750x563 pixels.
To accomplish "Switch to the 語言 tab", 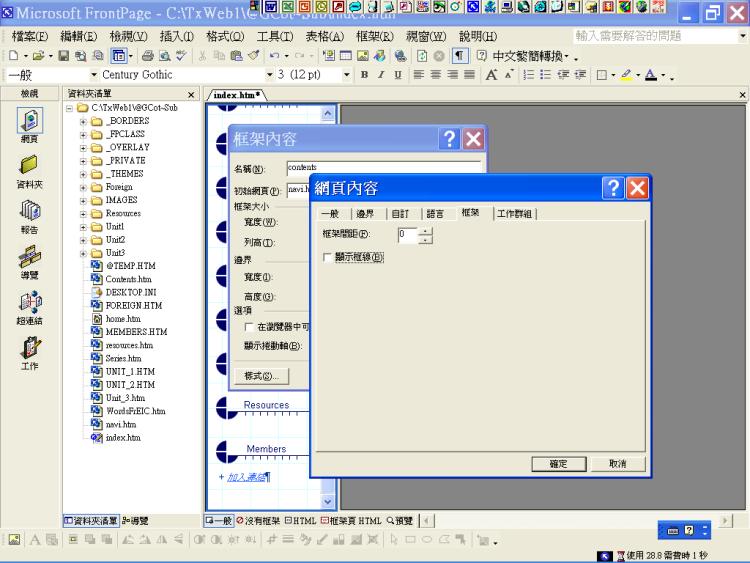I will point(435,214).
